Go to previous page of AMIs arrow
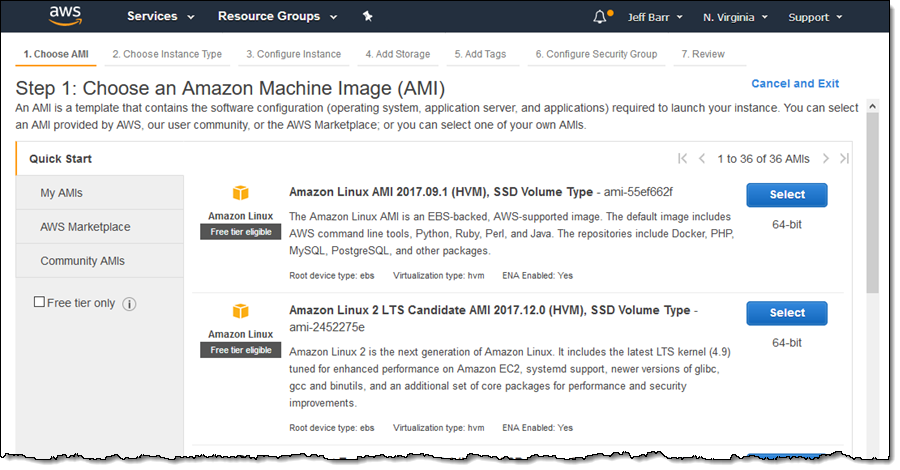Viewport: 900px width, 470px height. 702,158
